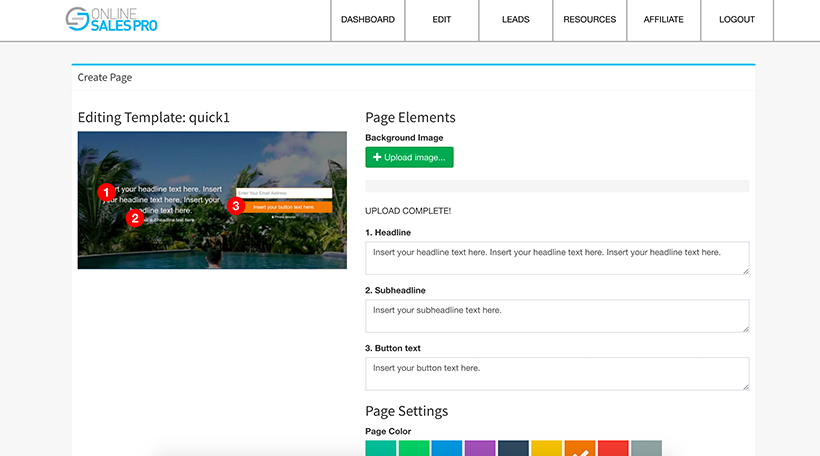Select the purple page color swatch
Image resolution: width=820 pixels, height=456 pixels.
click(x=480, y=449)
